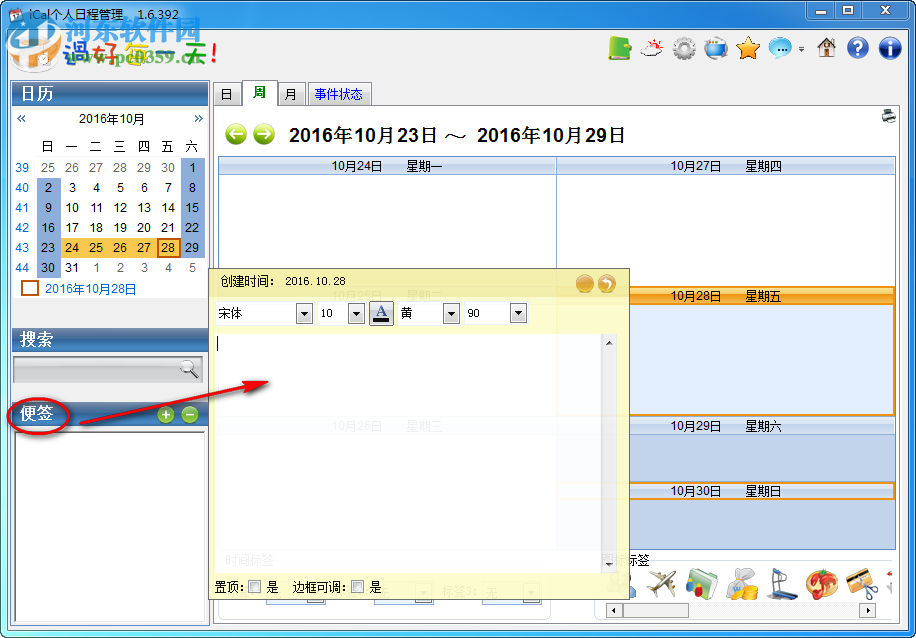This screenshot has width=916, height=638.
Task: Click the 2016年10月 month title
Action: [112, 119]
